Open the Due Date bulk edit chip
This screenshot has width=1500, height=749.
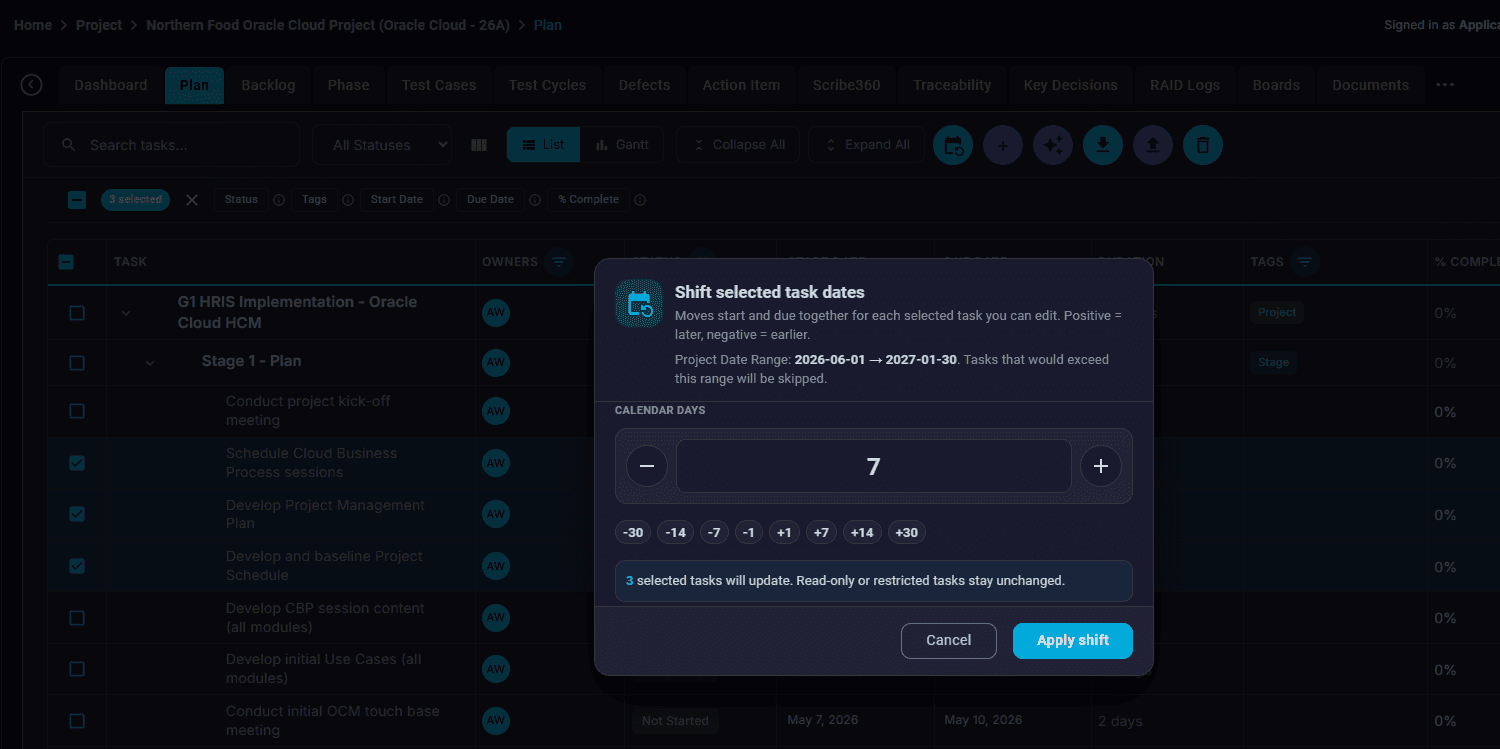point(490,200)
